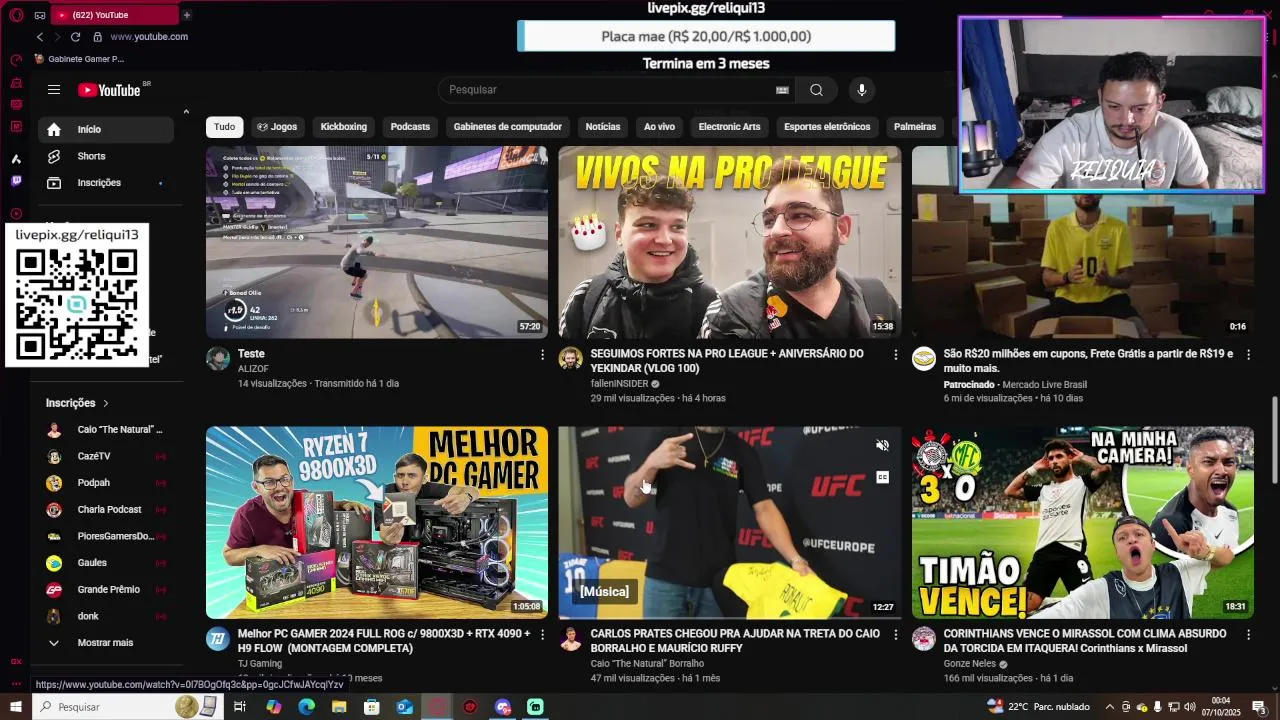Viewport: 1280px width, 720px height.
Task: Open Shorts from the sidebar
Action: click(x=105, y=156)
